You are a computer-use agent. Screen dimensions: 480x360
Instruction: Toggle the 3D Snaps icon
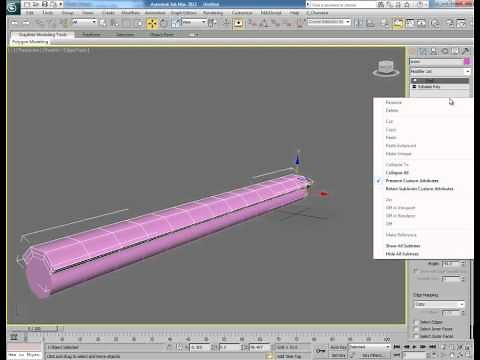click(253, 23)
